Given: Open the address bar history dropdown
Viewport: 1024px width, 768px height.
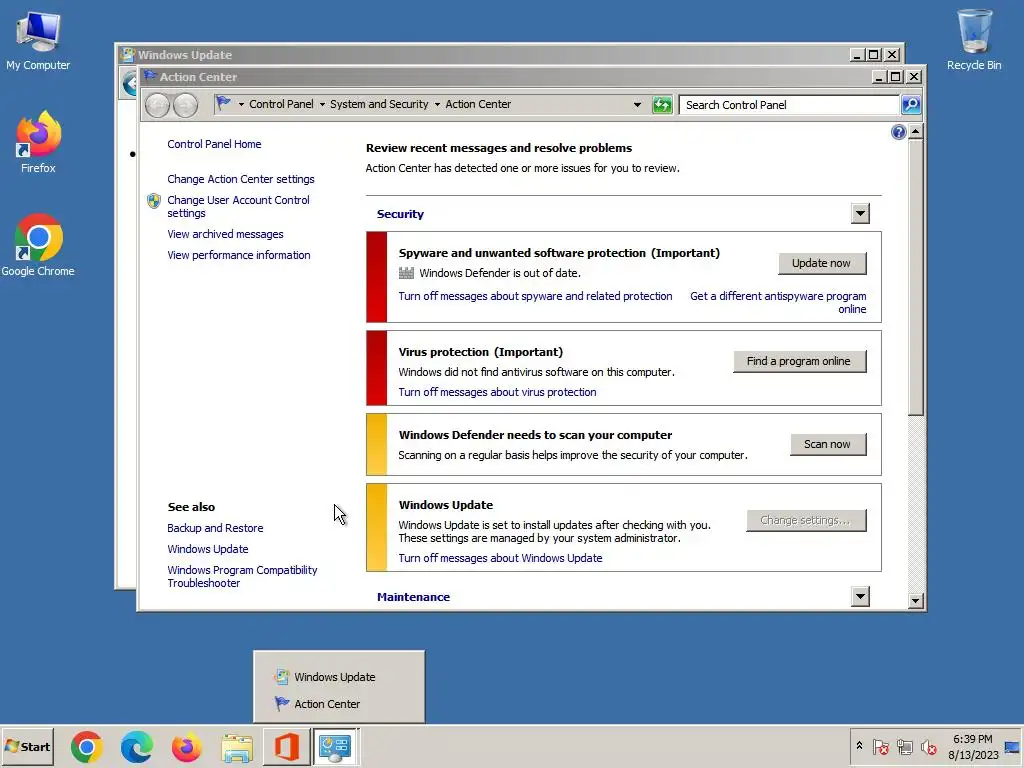Looking at the screenshot, I should pyautogui.click(x=637, y=104).
